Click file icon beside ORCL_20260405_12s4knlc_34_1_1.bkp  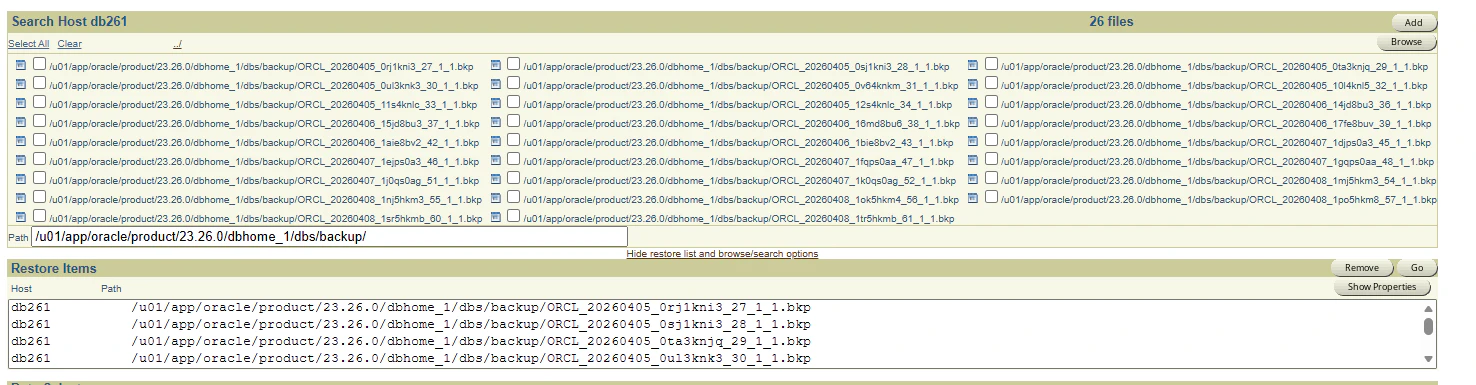coord(495,103)
